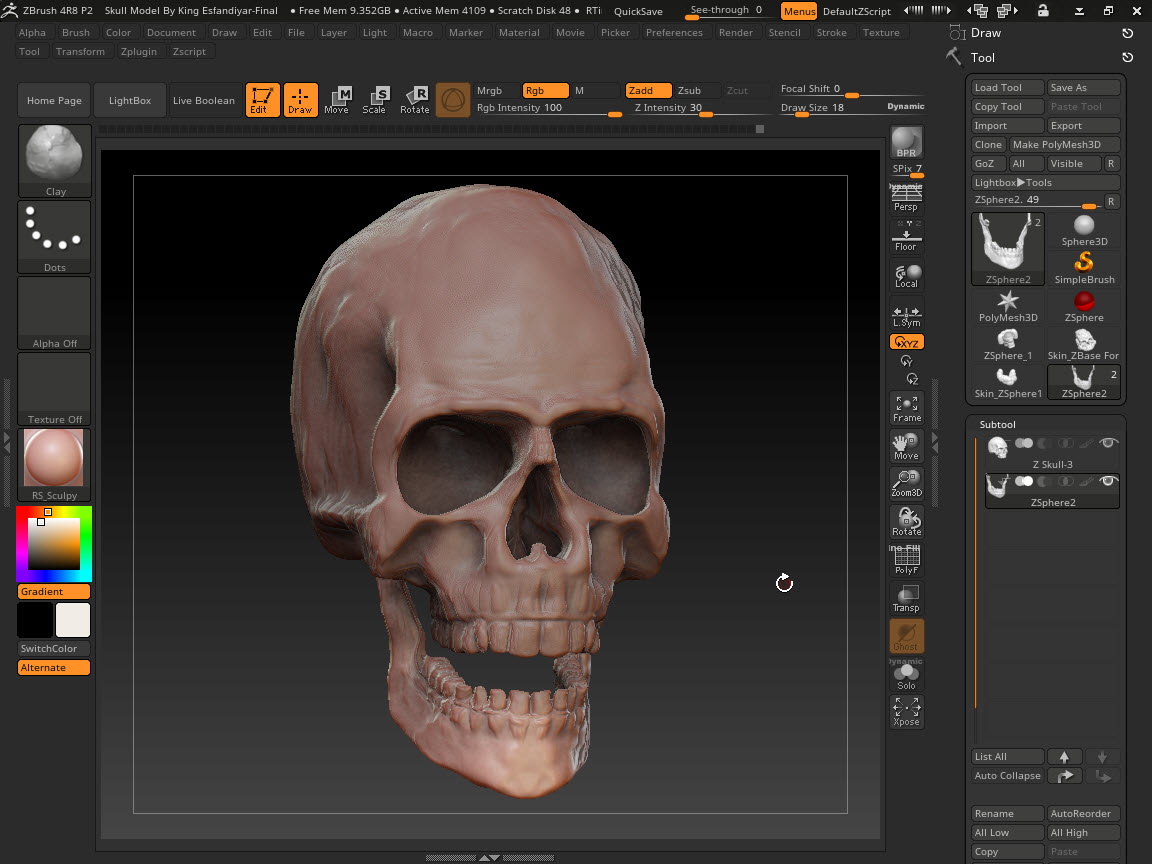
Task: Expand Lightbox Tools list
Action: point(1045,183)
